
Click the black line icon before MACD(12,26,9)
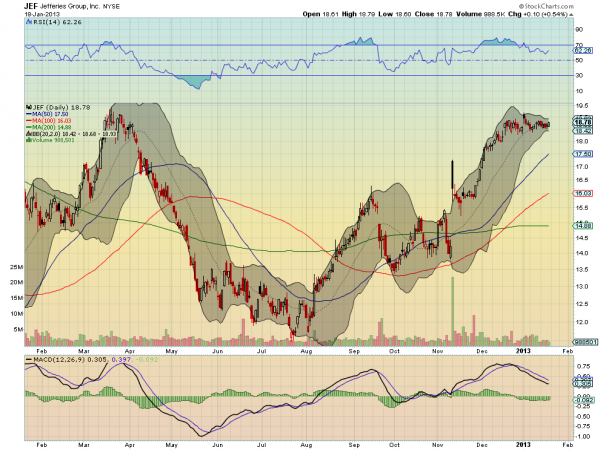tap(29, 360)
